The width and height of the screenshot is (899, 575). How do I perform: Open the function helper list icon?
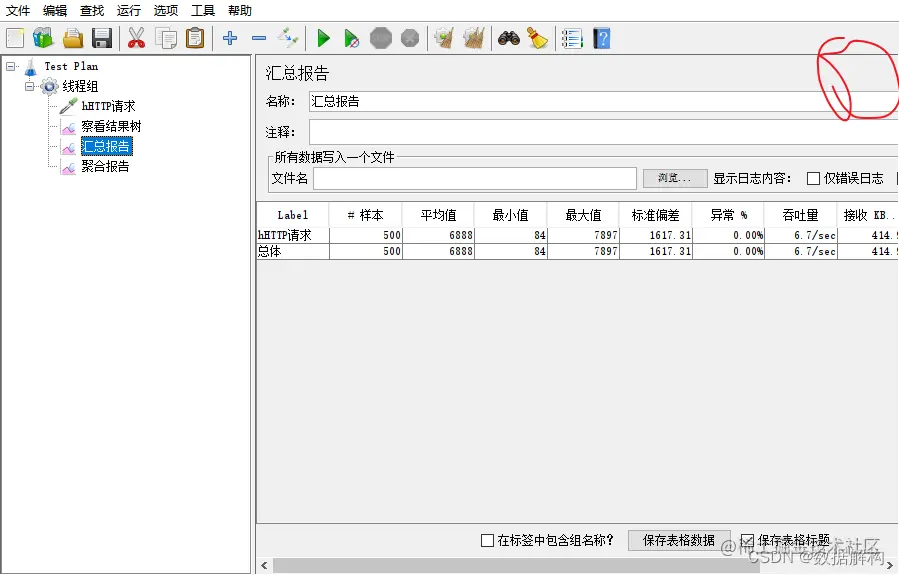pos(572,38)
